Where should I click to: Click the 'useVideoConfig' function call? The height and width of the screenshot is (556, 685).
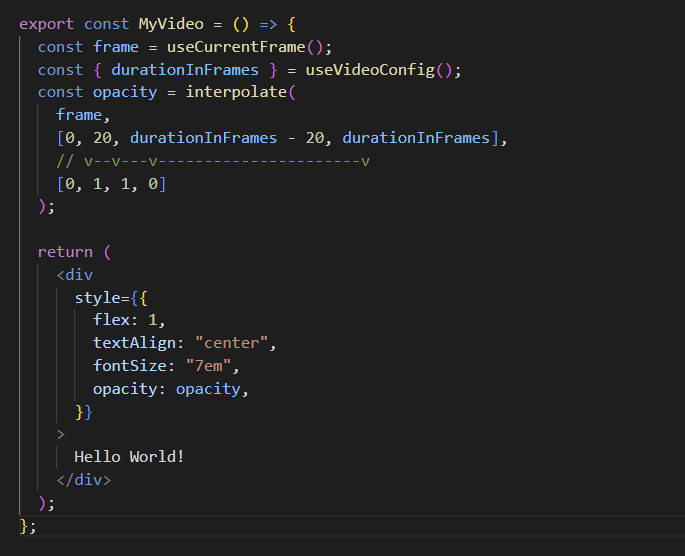[x=370, y=70]
